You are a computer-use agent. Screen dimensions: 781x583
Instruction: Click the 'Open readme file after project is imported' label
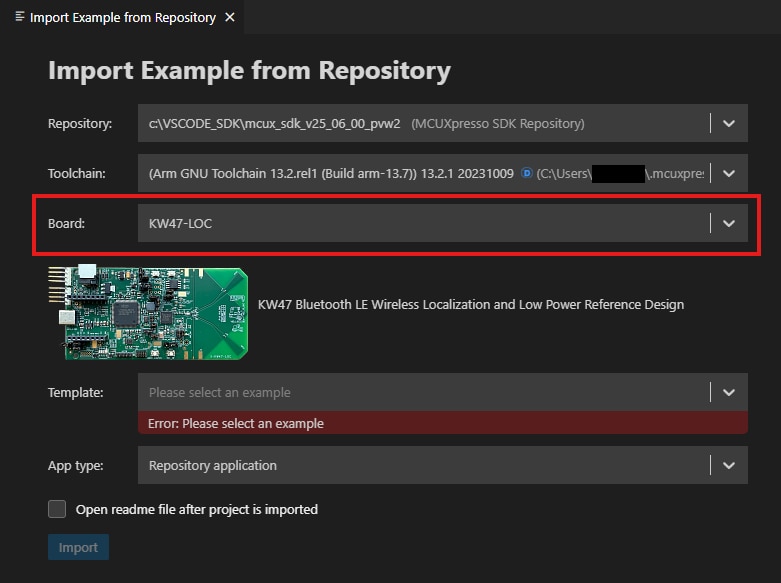click(197, 509)
